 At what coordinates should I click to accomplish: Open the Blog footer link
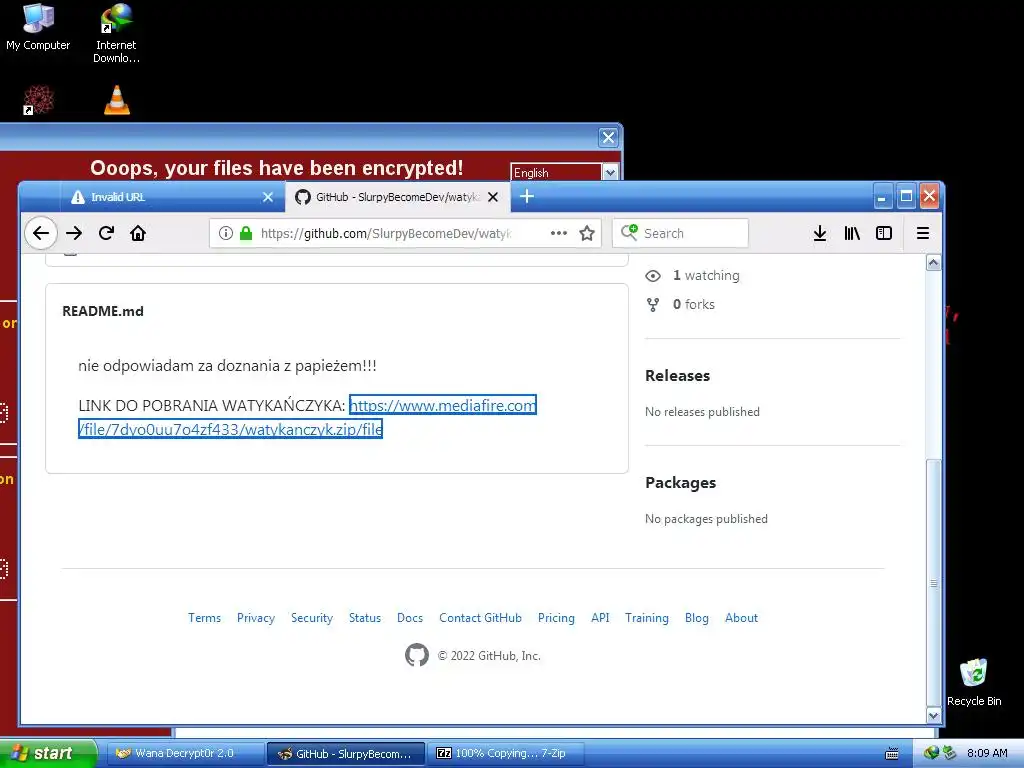(x=696, y=618)
